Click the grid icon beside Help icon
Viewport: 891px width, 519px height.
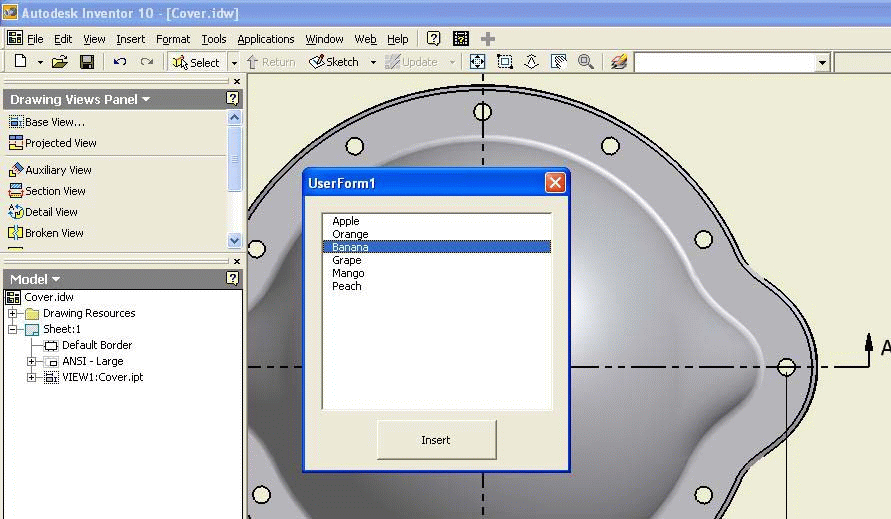(x=461, y=38)
